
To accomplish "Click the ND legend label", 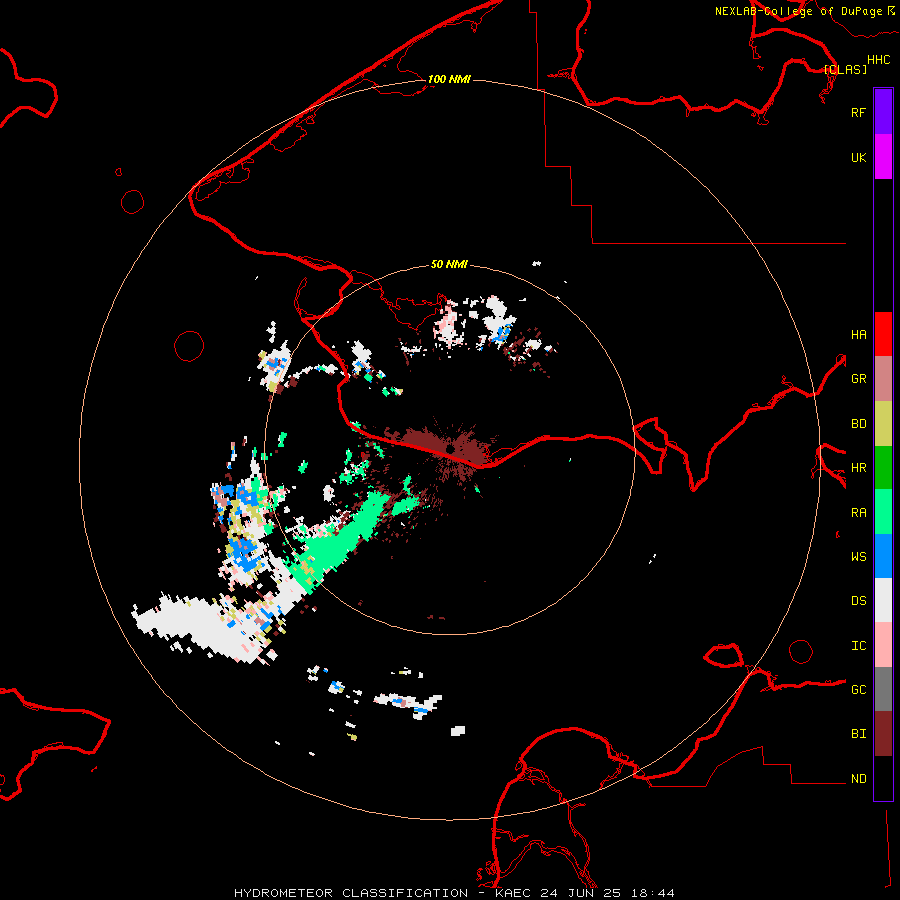I will click(858, 779).
